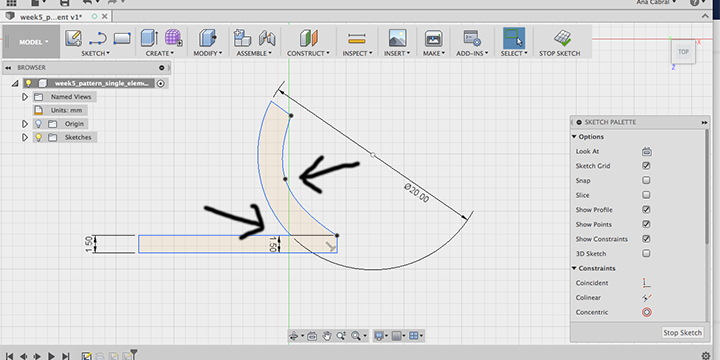Click Stop Sketch button in palette
The image size is (720, 360).
682,333
